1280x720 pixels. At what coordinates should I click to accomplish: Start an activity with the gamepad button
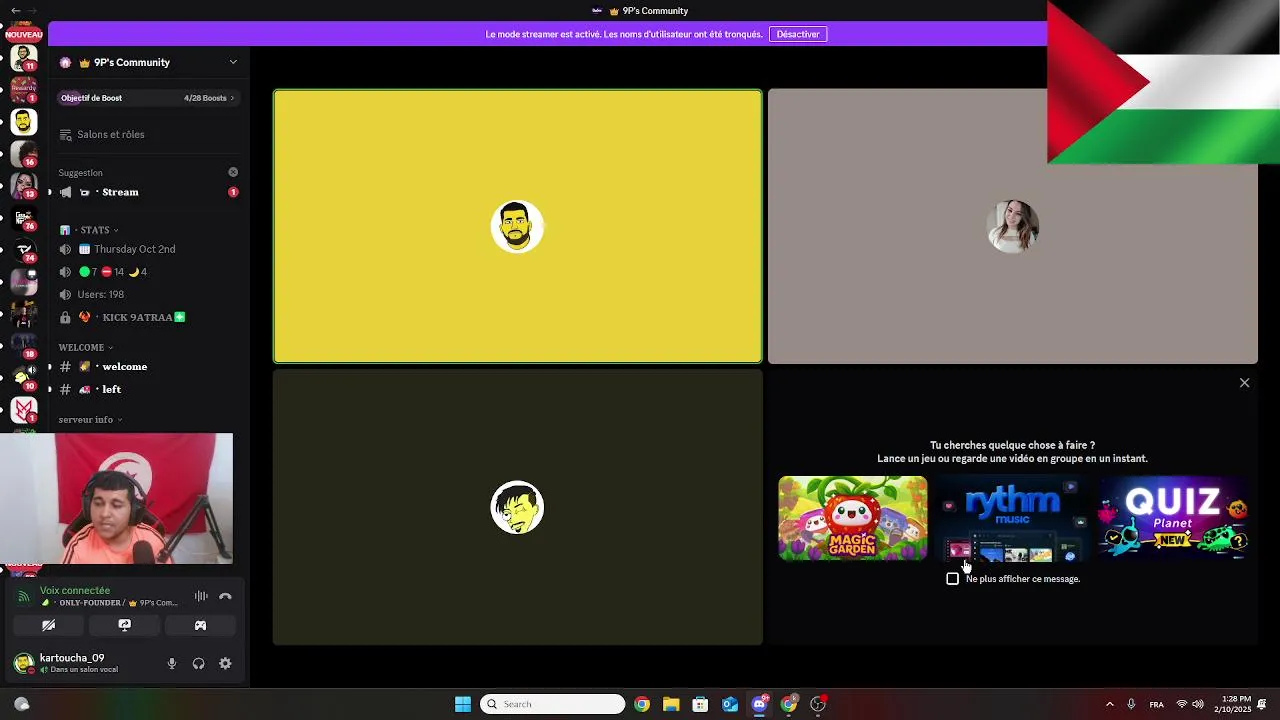[x=200, y=625]
